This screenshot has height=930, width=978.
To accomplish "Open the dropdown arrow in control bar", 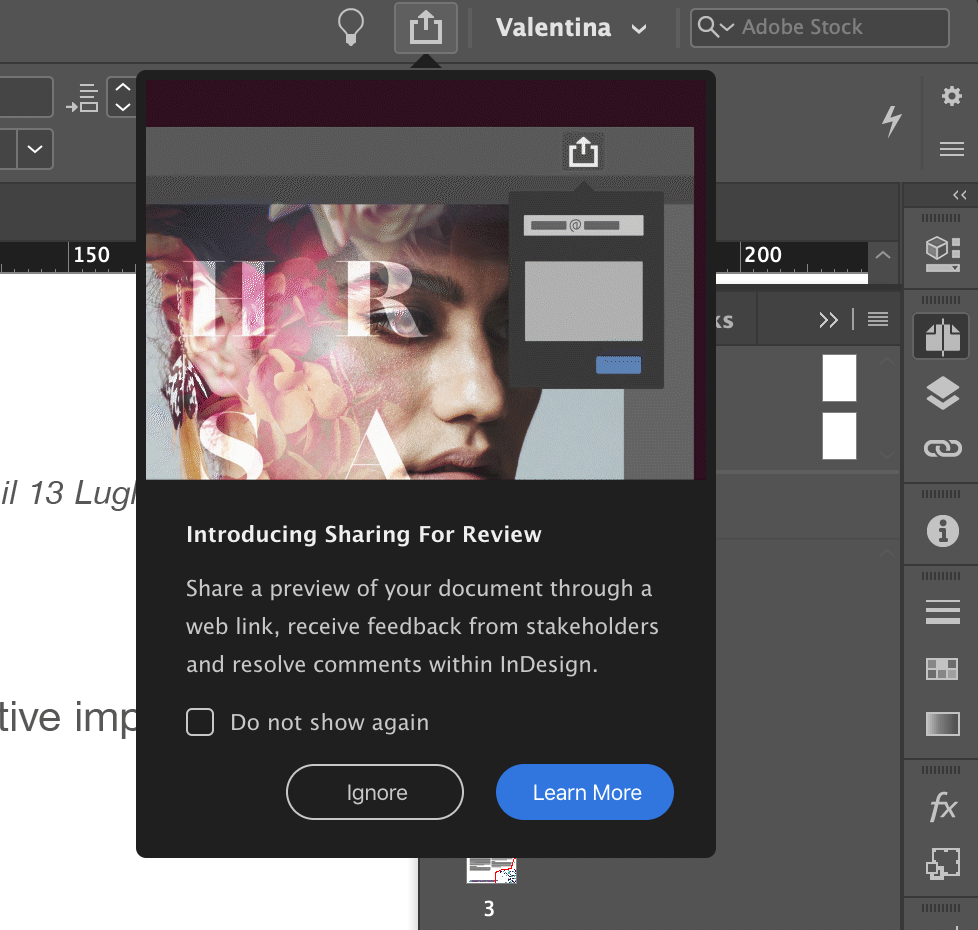I will click(x=35, y=149).
